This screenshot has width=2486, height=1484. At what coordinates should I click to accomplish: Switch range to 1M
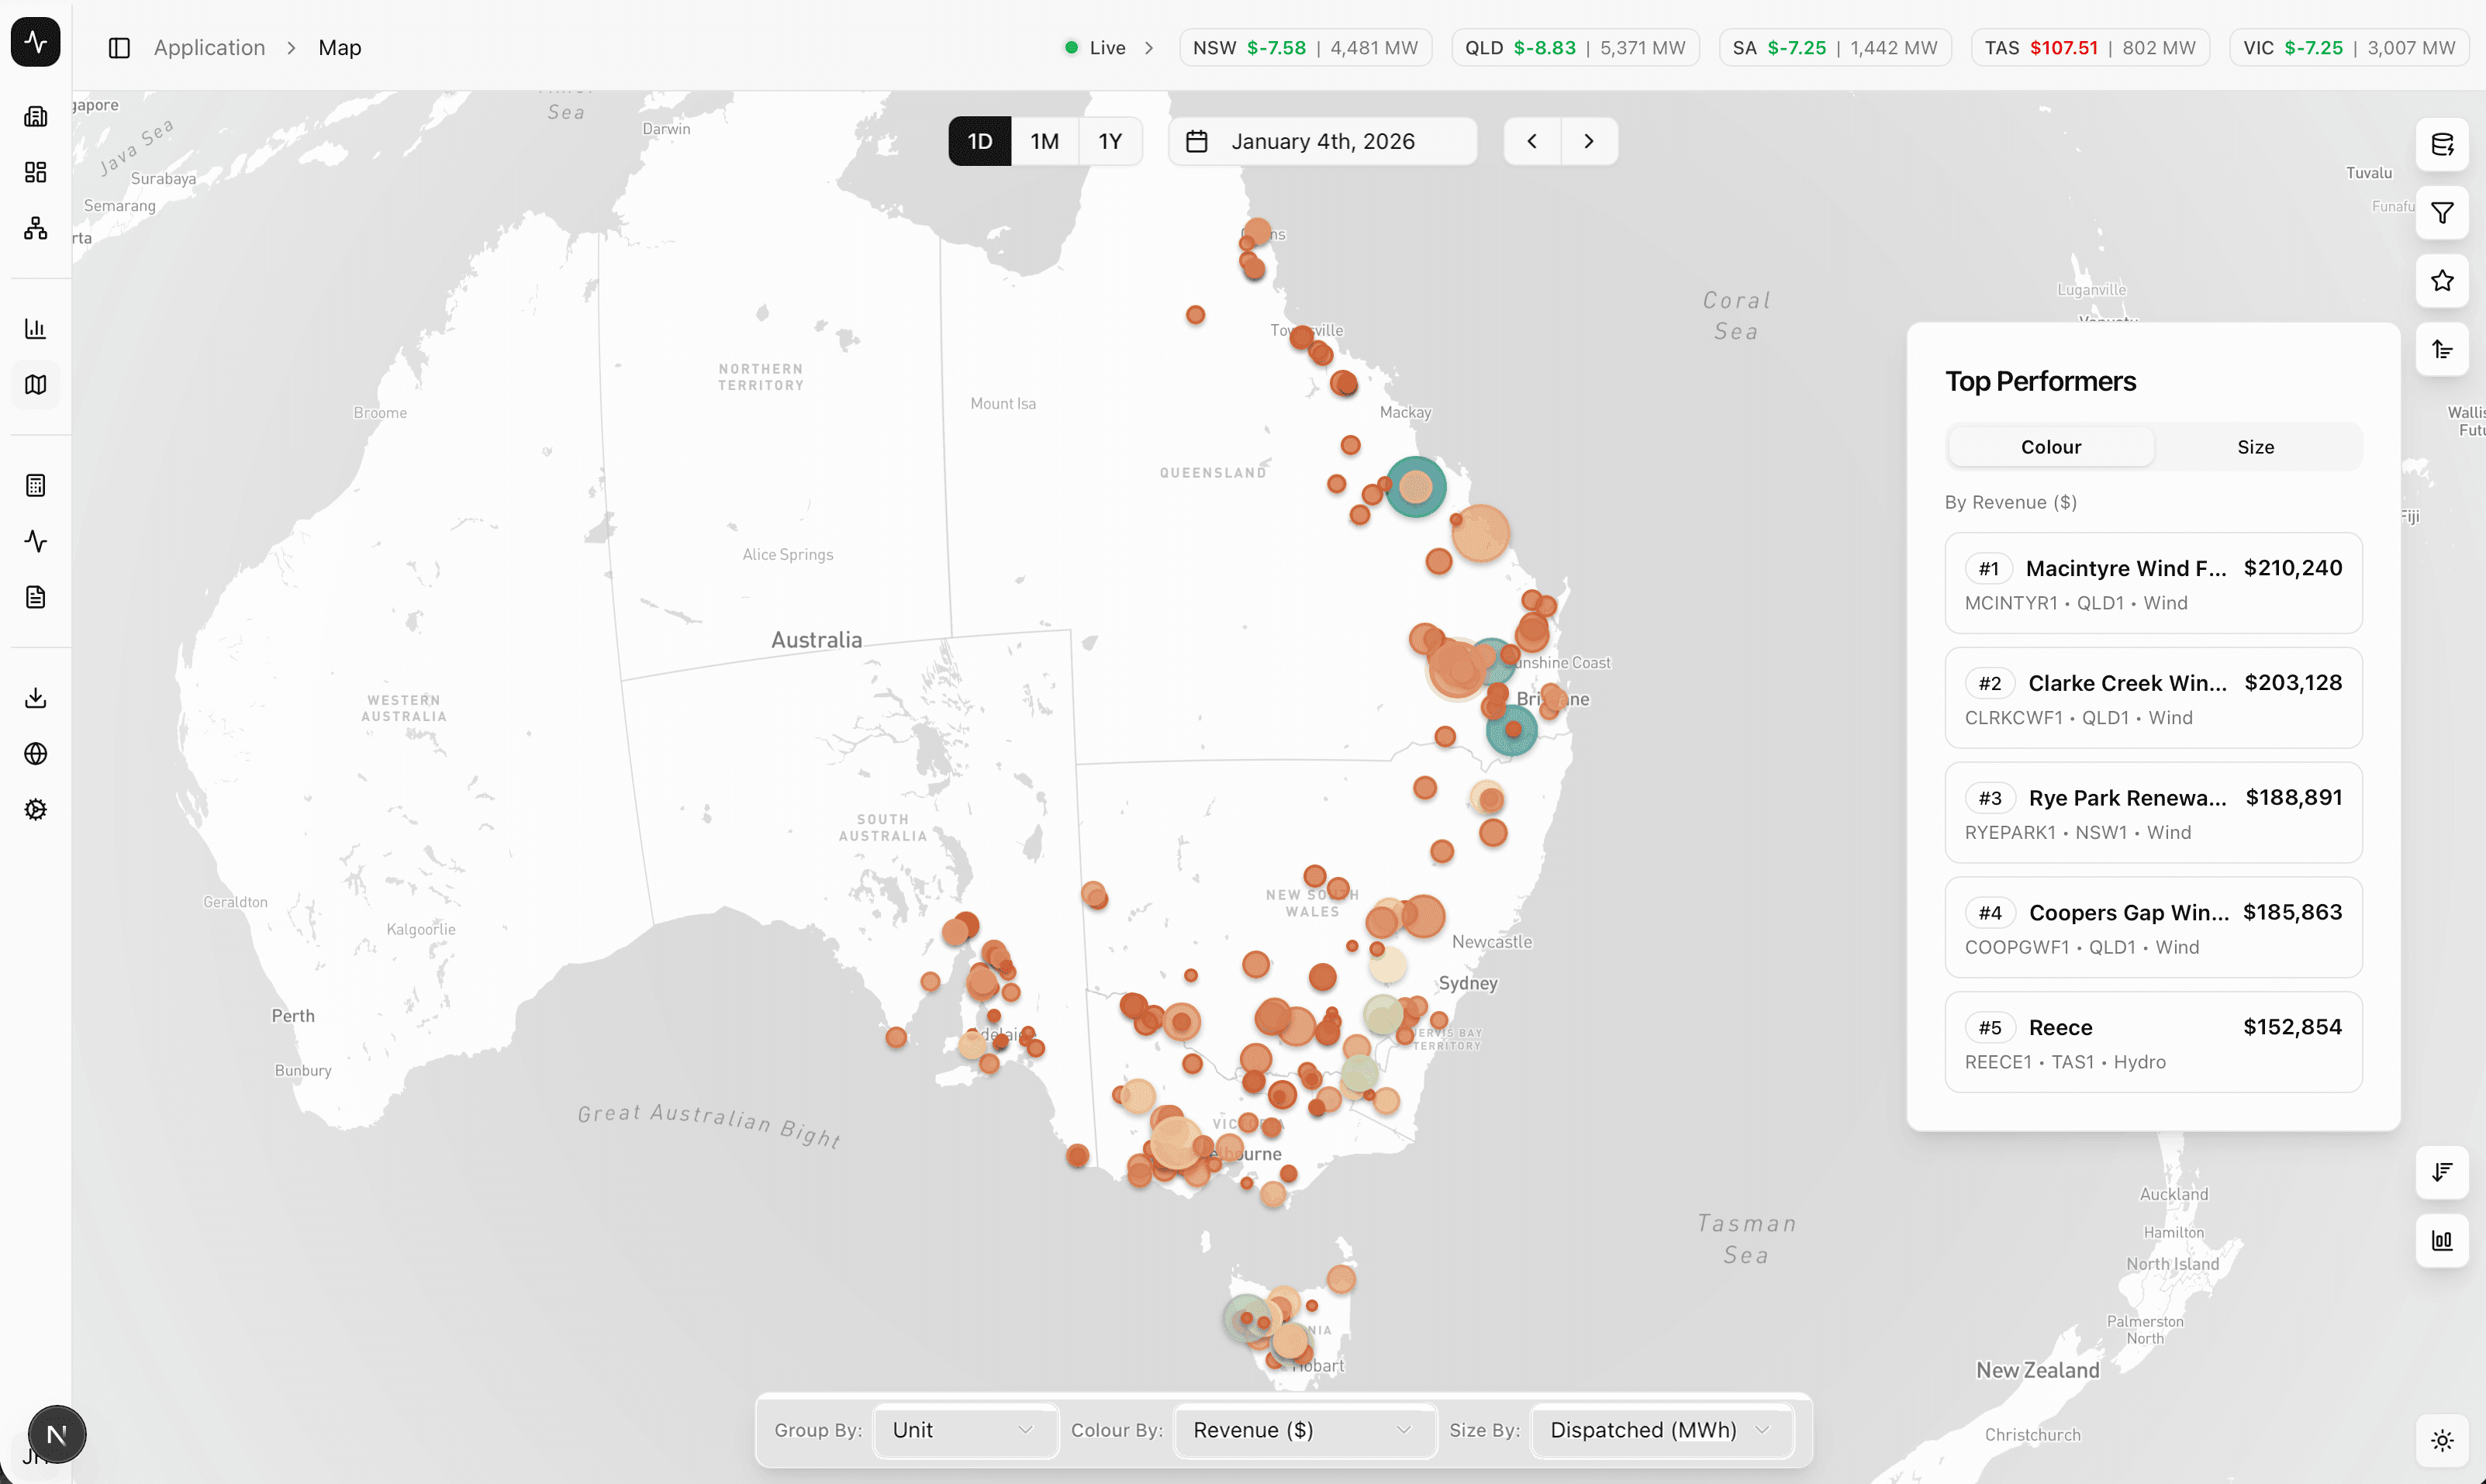point(1044,141)
